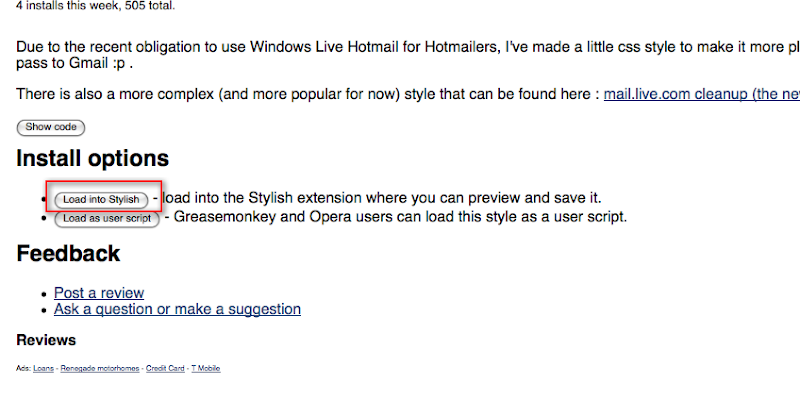Click the installs this week count text
This screenshot has height=400, width=800.
tap(95, 7)
